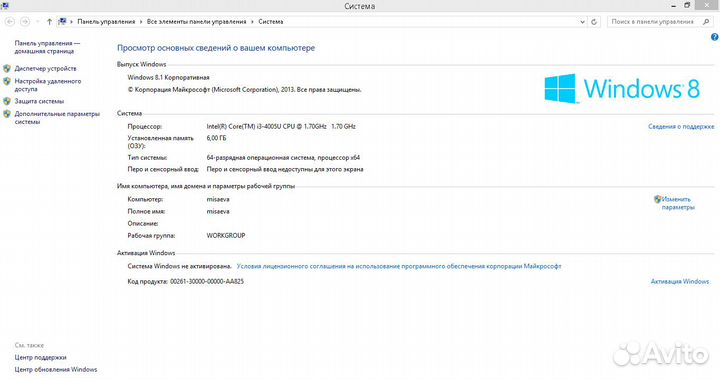This screenshot has width=720, height=379.
Task: Open 'Дополнительные параметры системы' link
Action: [x=57, y=118]
